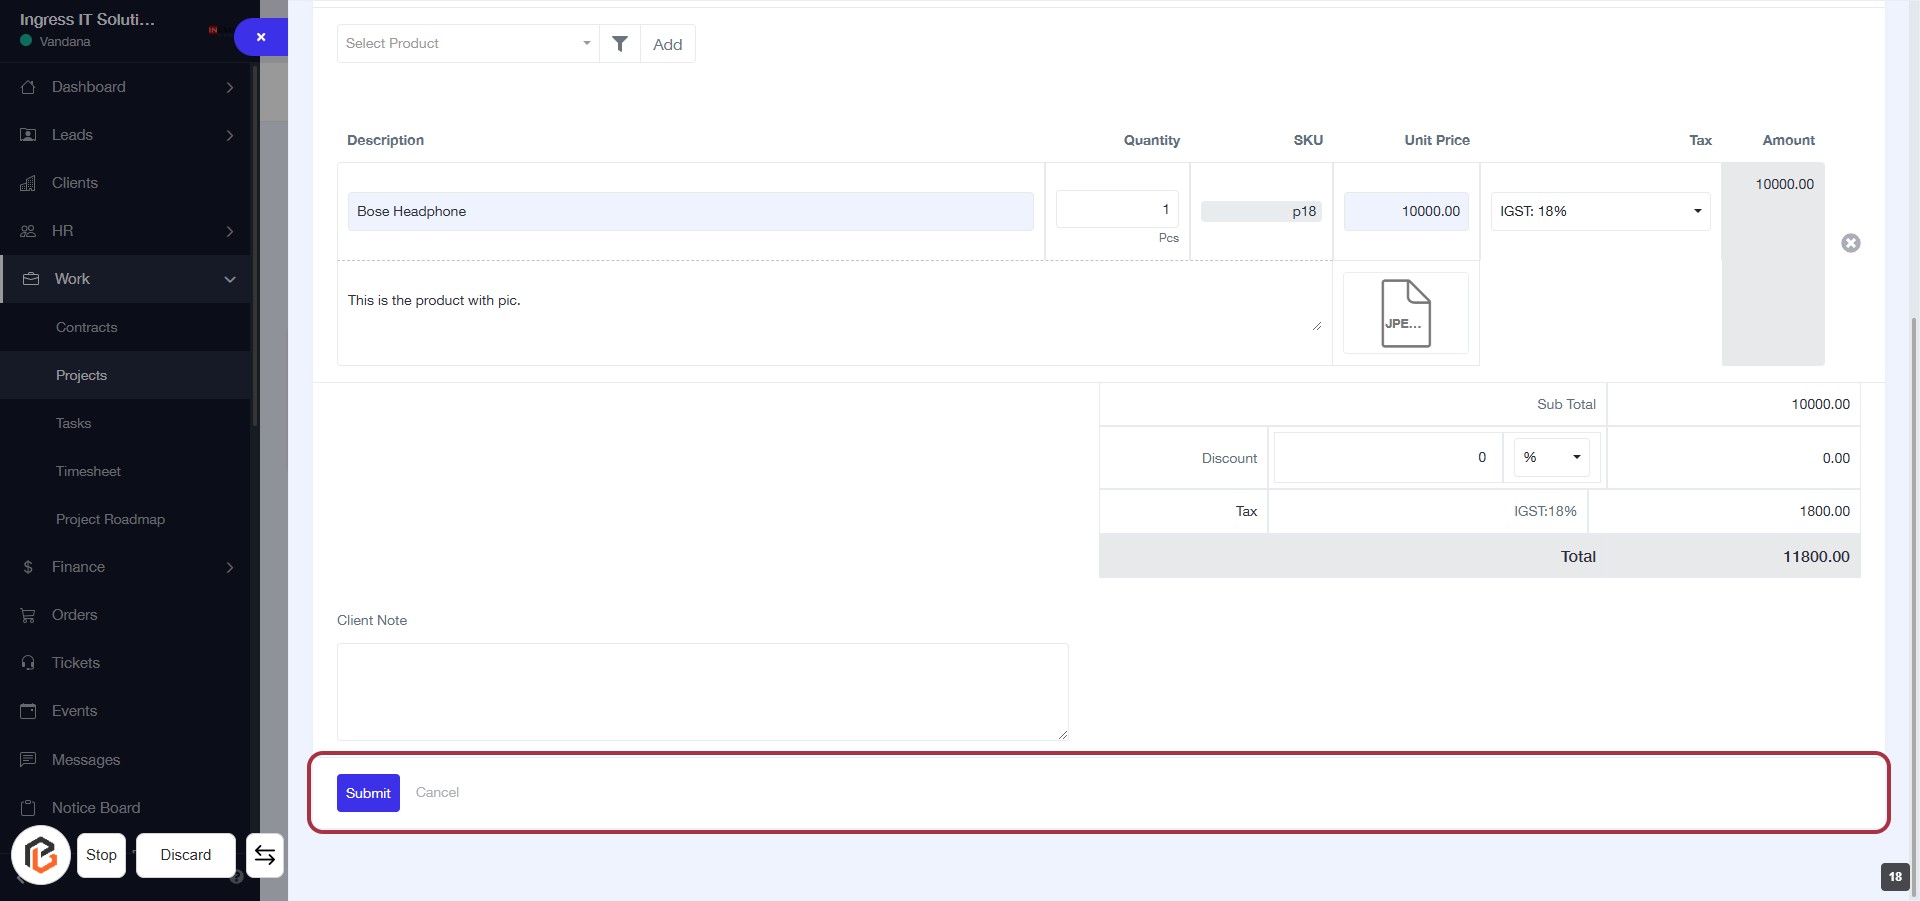1920x901 pixels.
Task: Change the discount type % dropdown
Action: [1551, 457]
